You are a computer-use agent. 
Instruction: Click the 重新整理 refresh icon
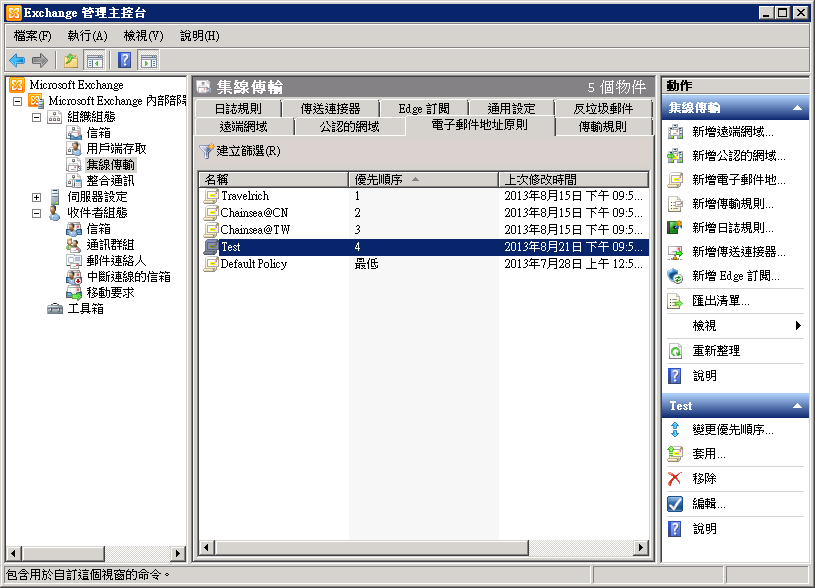(x=675, y=351)
